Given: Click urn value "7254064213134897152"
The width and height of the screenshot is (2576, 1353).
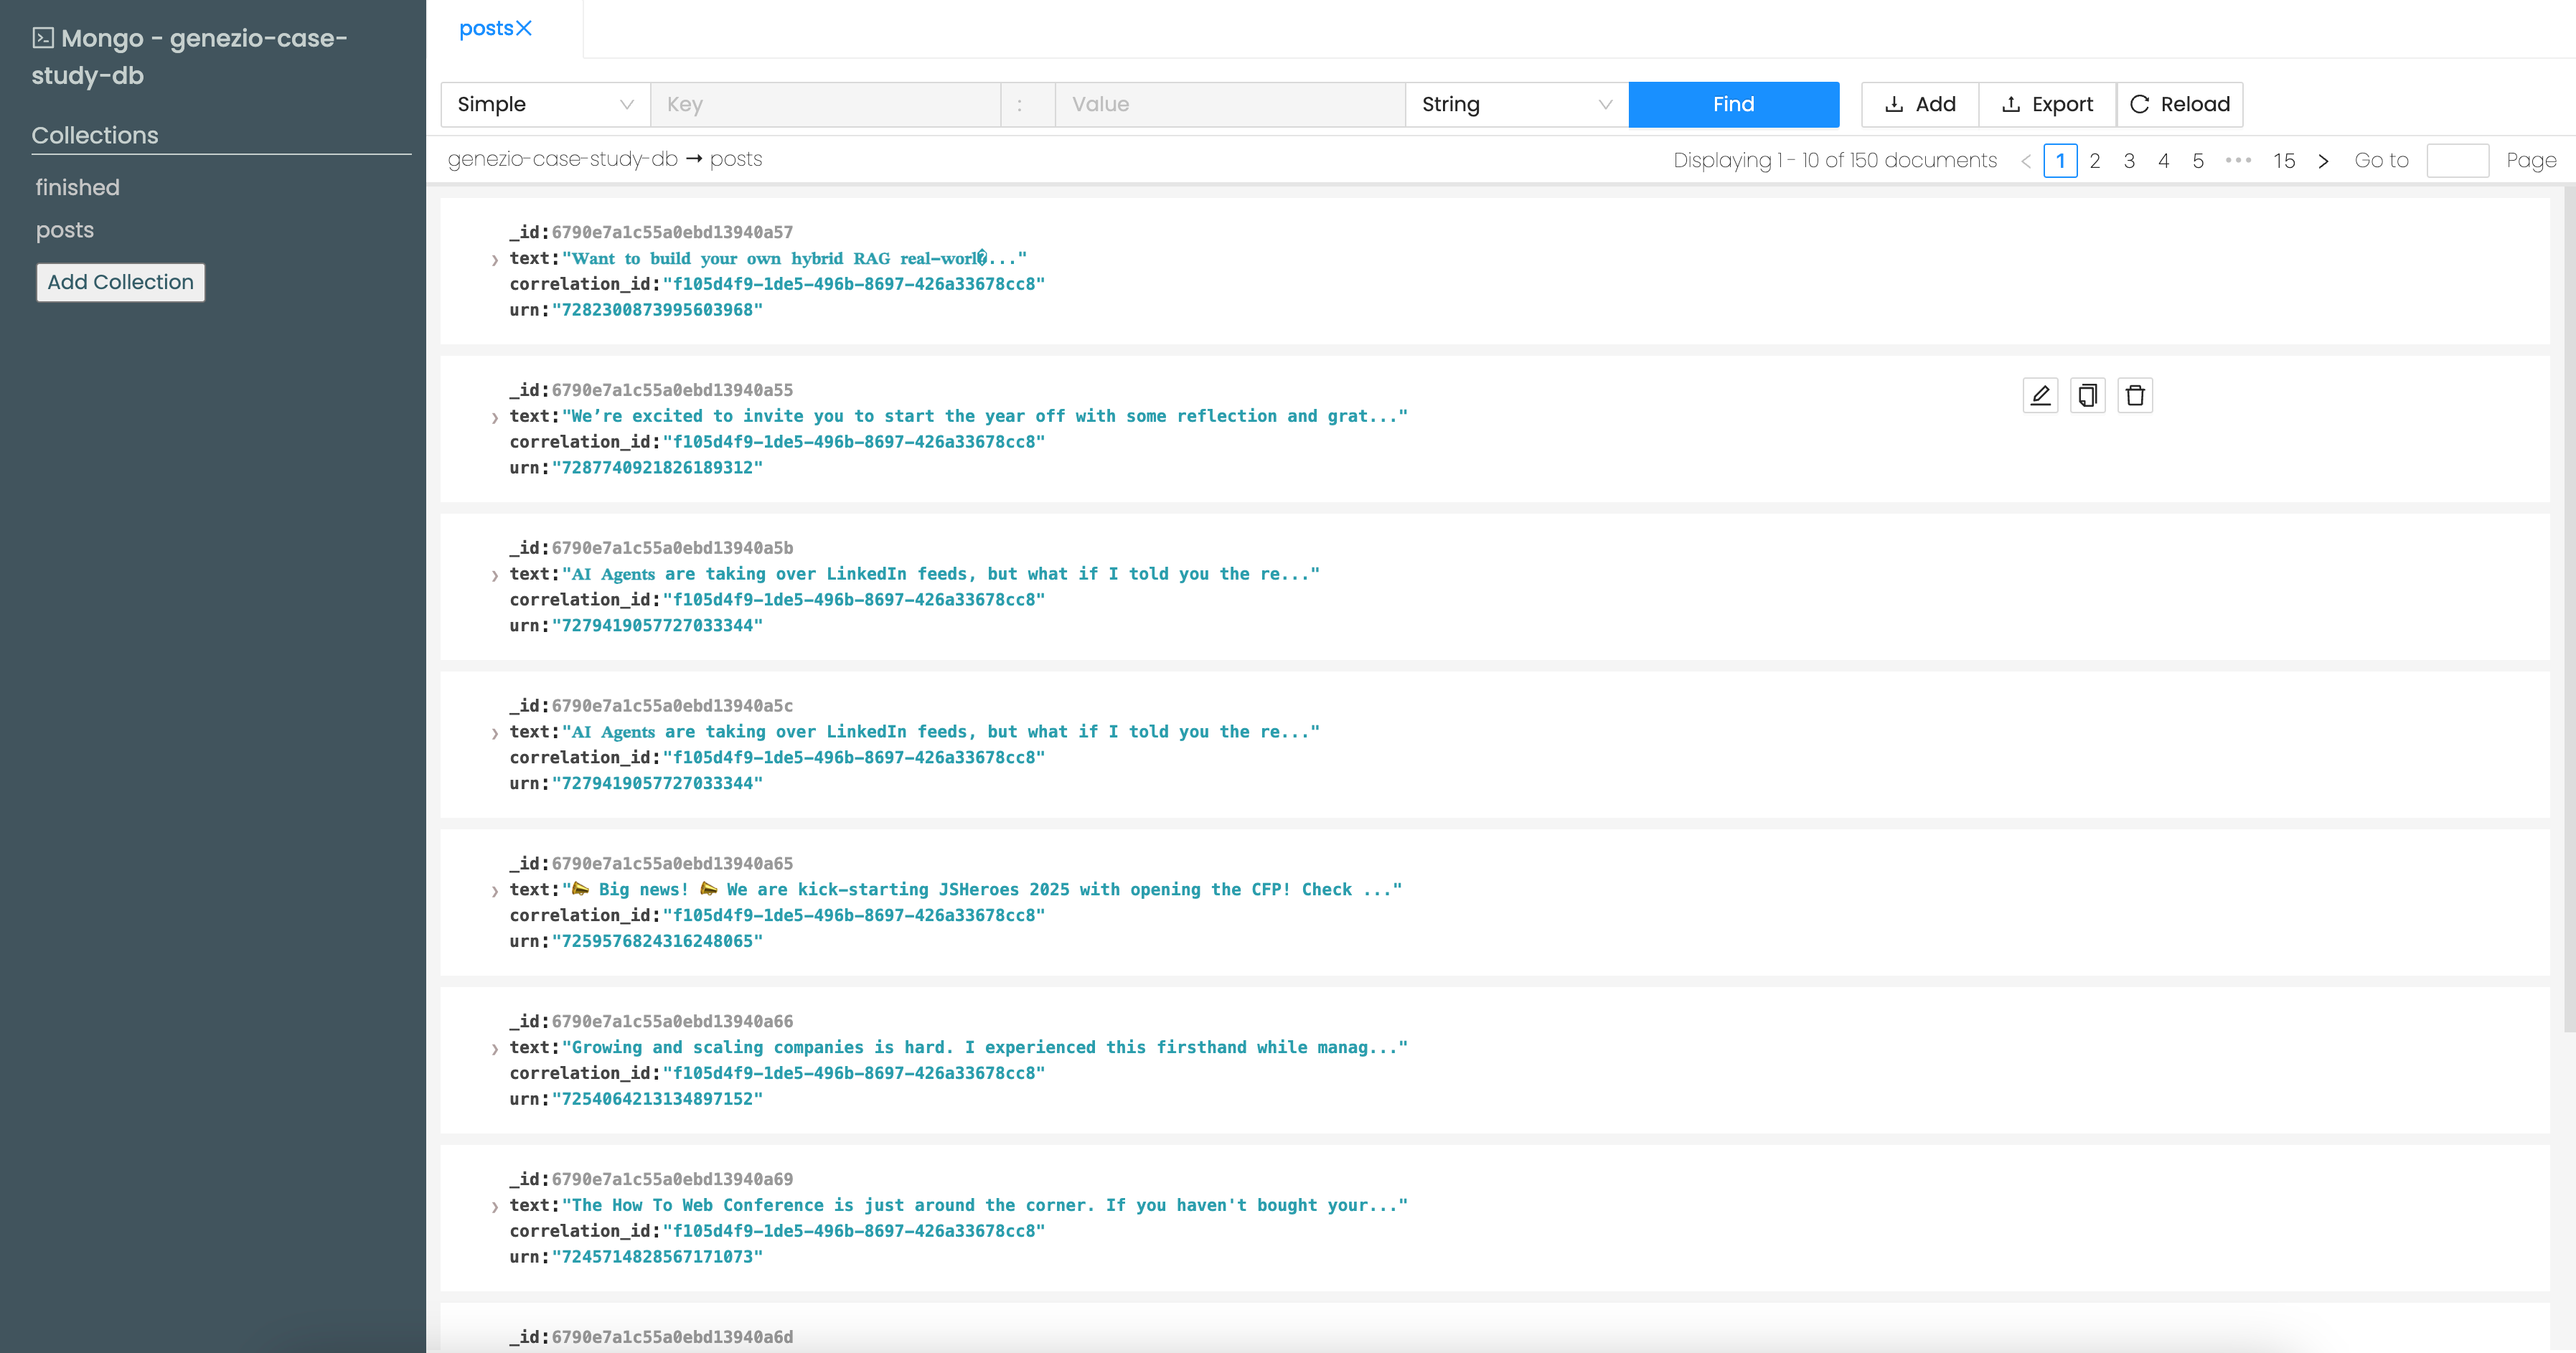Looking at the screenshot, I should point(657,1100).
